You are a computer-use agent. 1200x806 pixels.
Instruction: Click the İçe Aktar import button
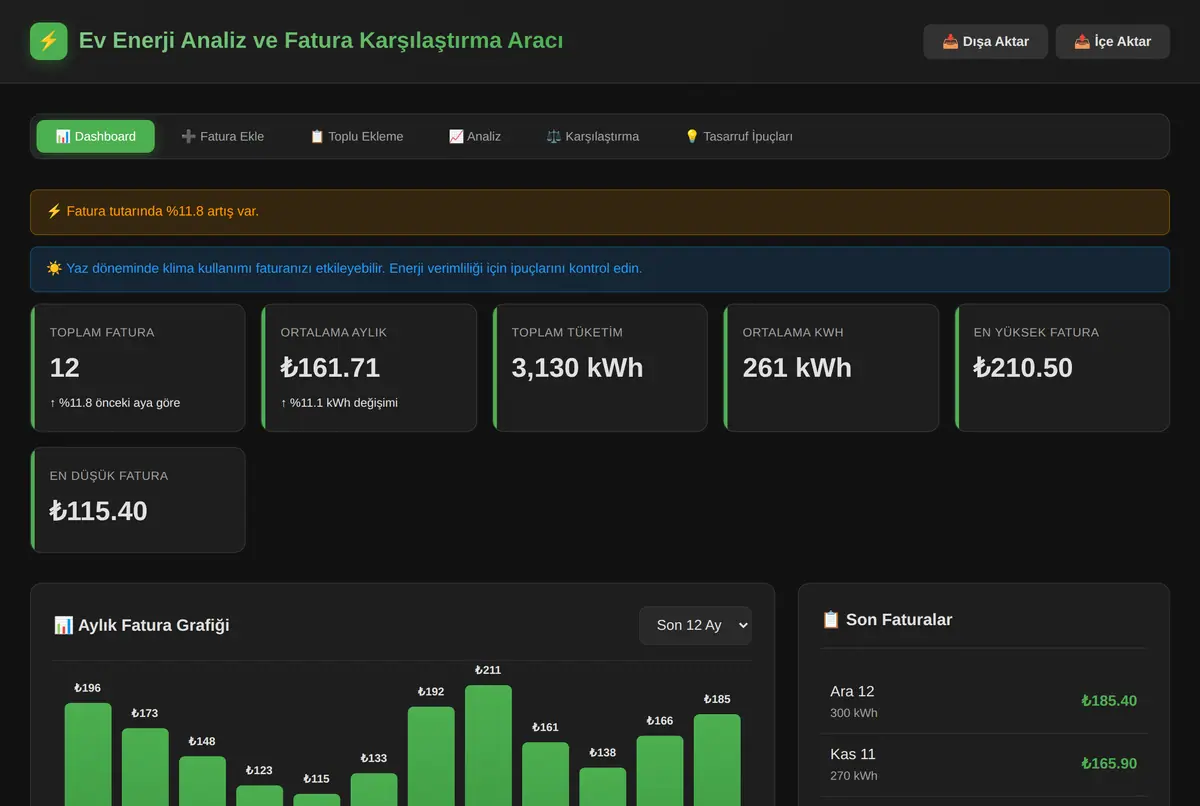pos(1112,42)
